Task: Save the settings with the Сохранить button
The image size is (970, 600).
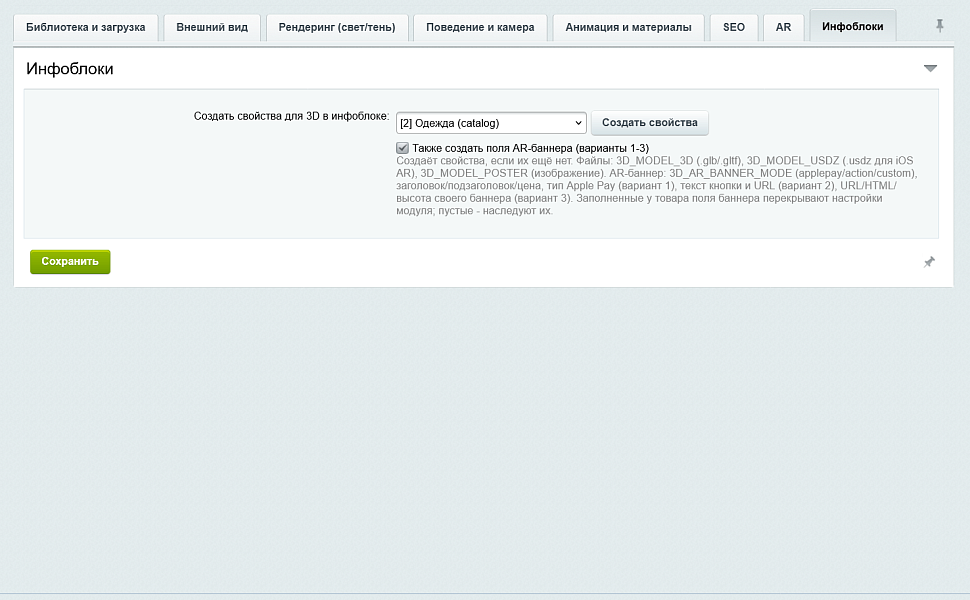Action: point(70,262)
